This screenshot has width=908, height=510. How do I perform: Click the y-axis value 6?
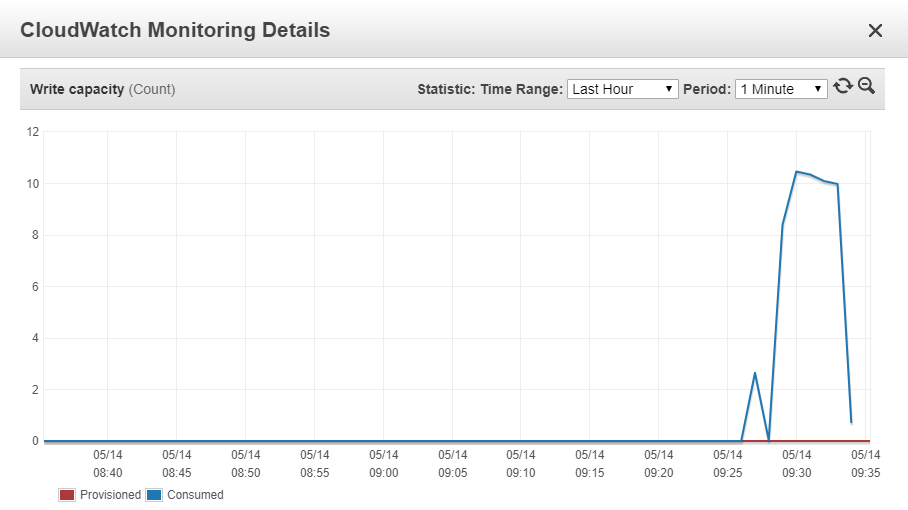(35, 287)
